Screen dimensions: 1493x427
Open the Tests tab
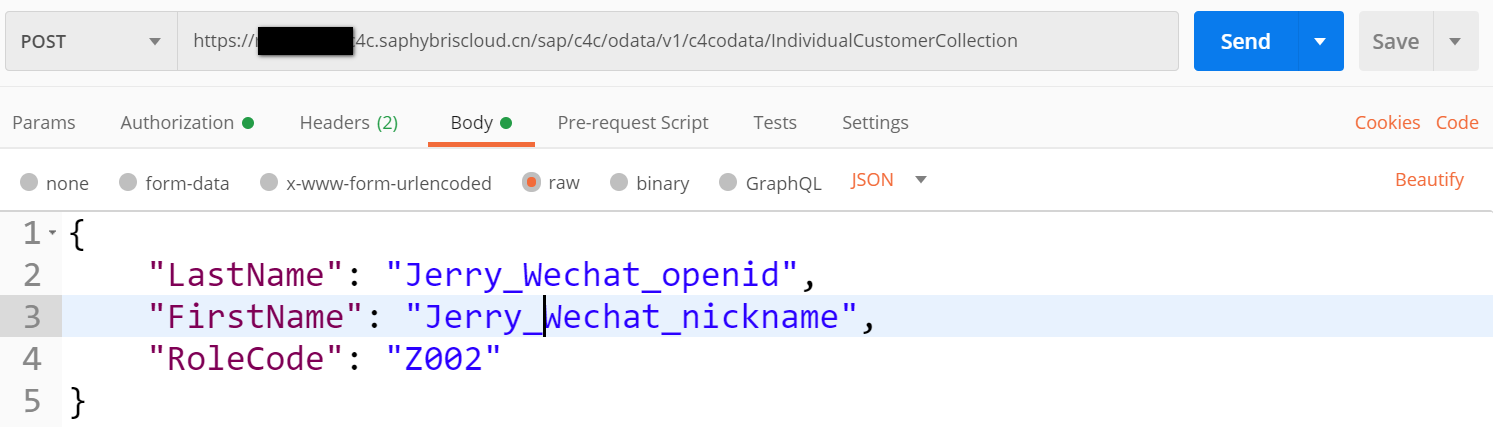[775, 123]
